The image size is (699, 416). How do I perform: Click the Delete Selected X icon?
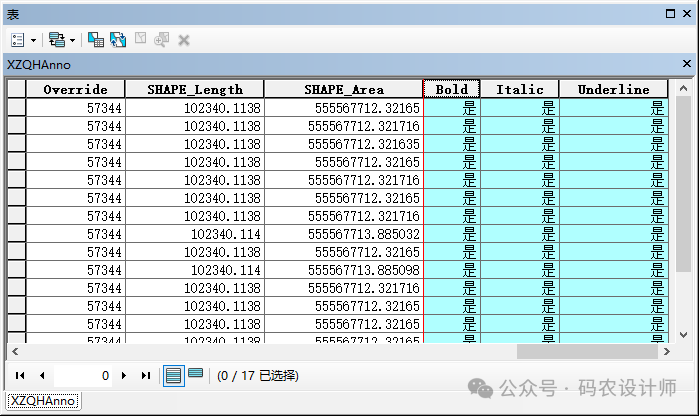point(184,40)
